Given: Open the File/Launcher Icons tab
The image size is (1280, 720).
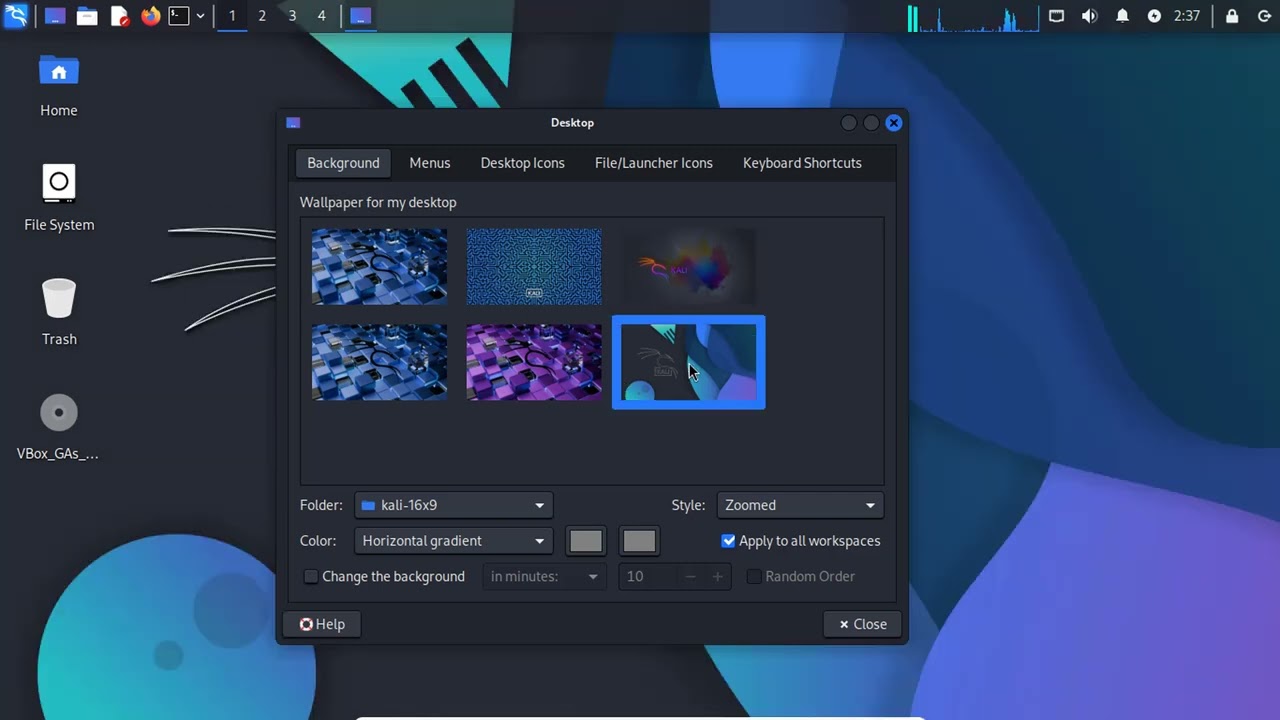Looking at the screenshot, I should (x=654, y=163).
